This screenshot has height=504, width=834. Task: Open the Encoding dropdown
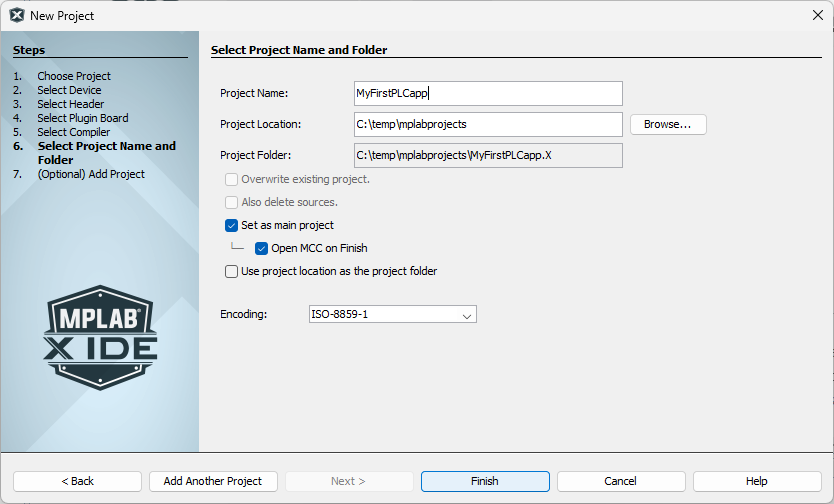(393, 315)
